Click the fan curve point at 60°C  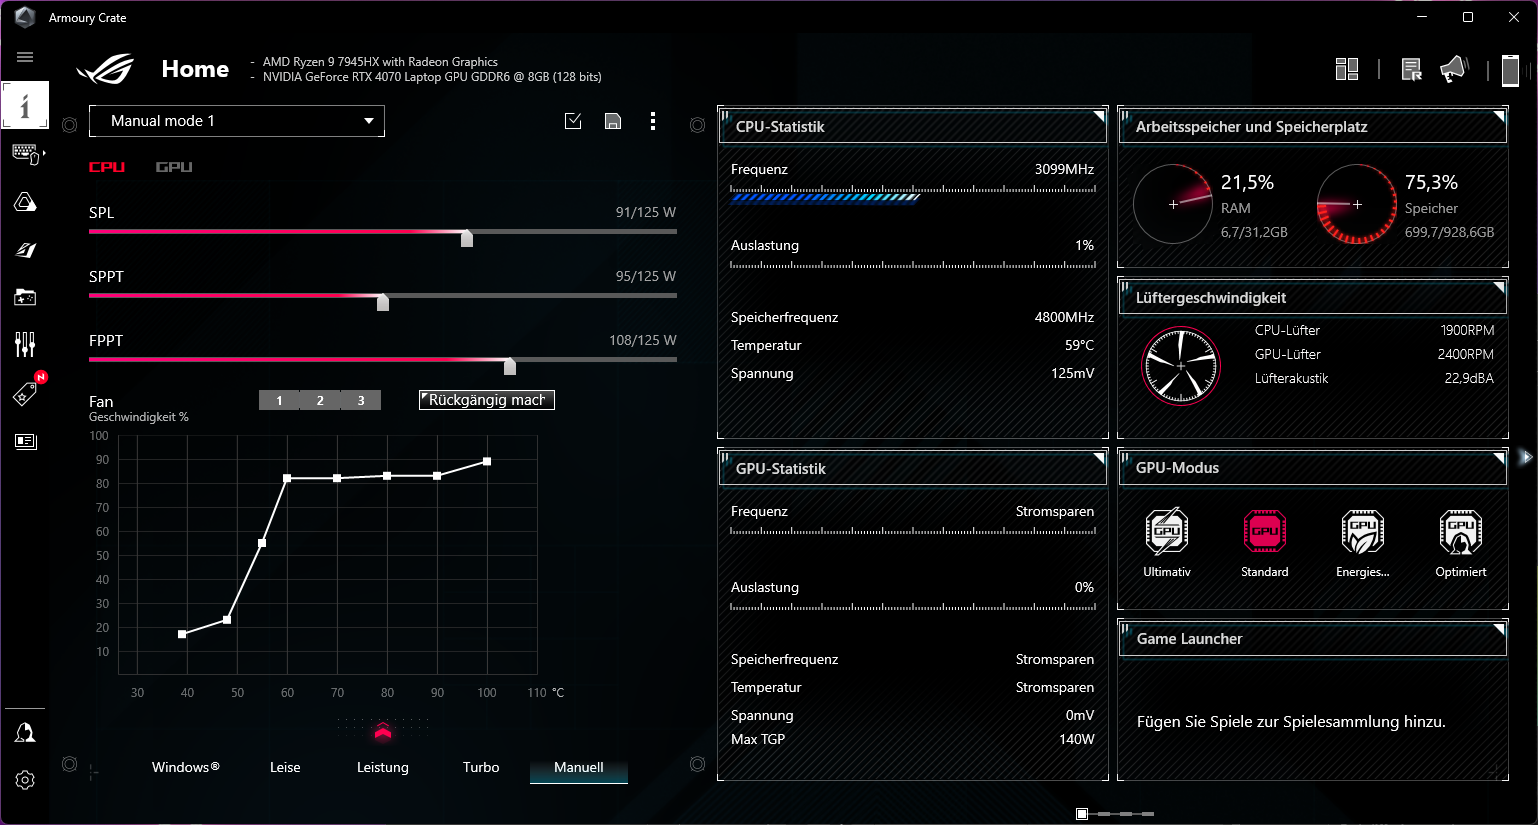point(287,478)
